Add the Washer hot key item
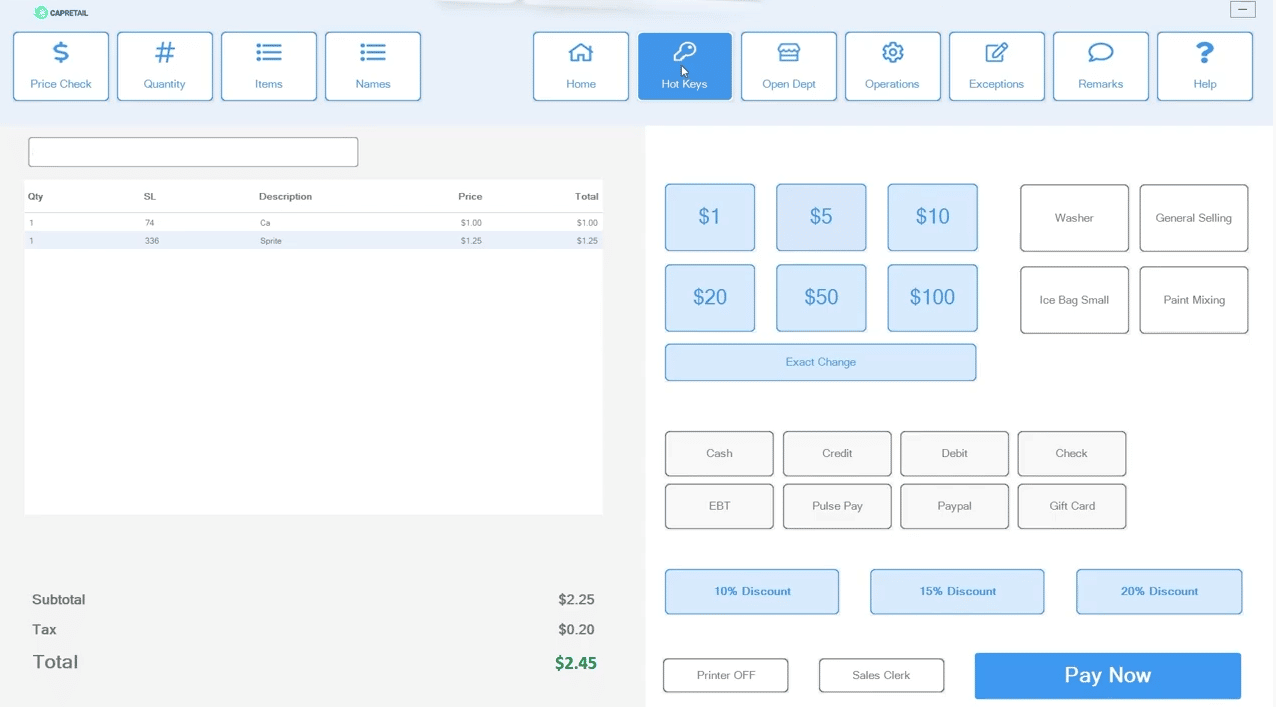This screenshot has height=707, width=1276. point(1074,218)
